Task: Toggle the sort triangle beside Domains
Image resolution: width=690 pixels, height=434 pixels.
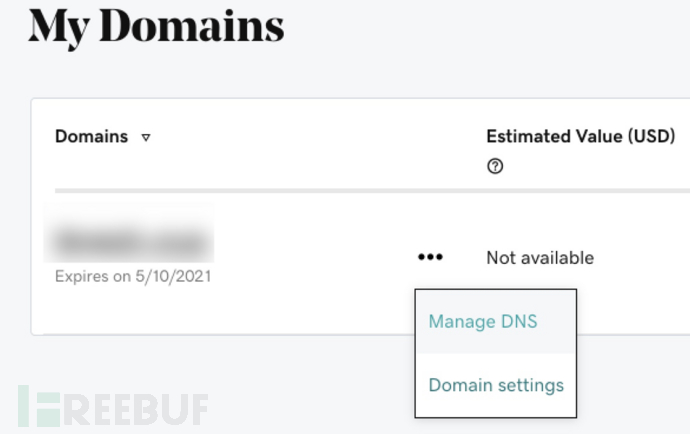Action: click(146, 138)
